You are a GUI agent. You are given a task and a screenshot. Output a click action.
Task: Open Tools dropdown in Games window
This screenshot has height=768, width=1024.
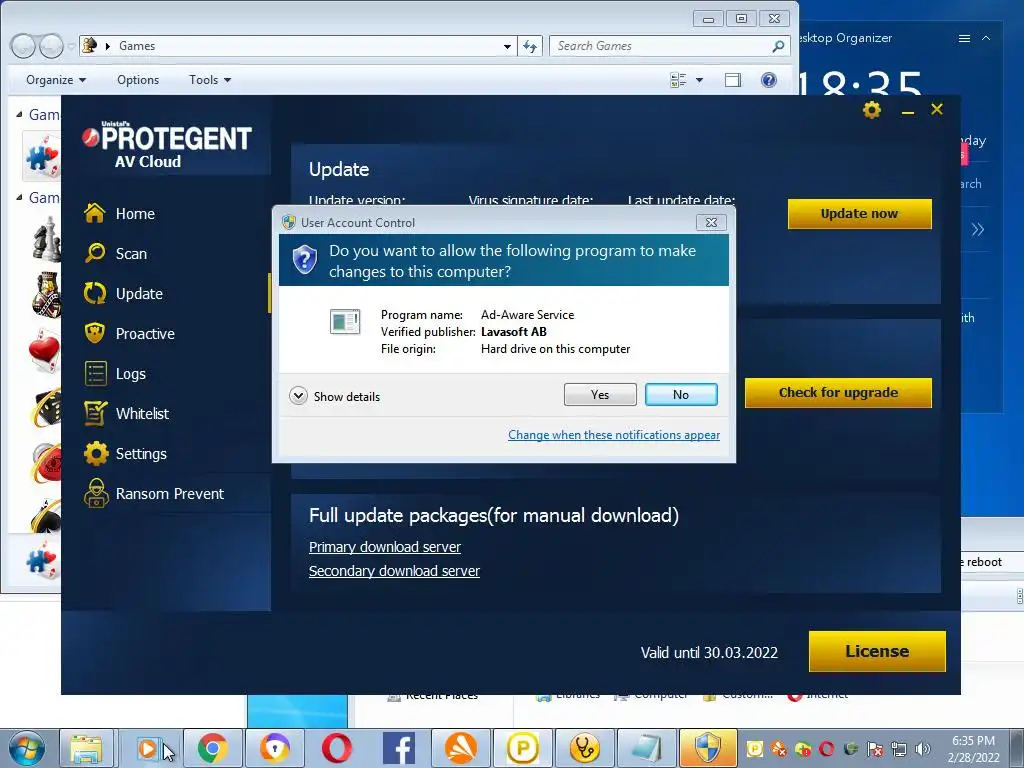[x=210, y=80]
